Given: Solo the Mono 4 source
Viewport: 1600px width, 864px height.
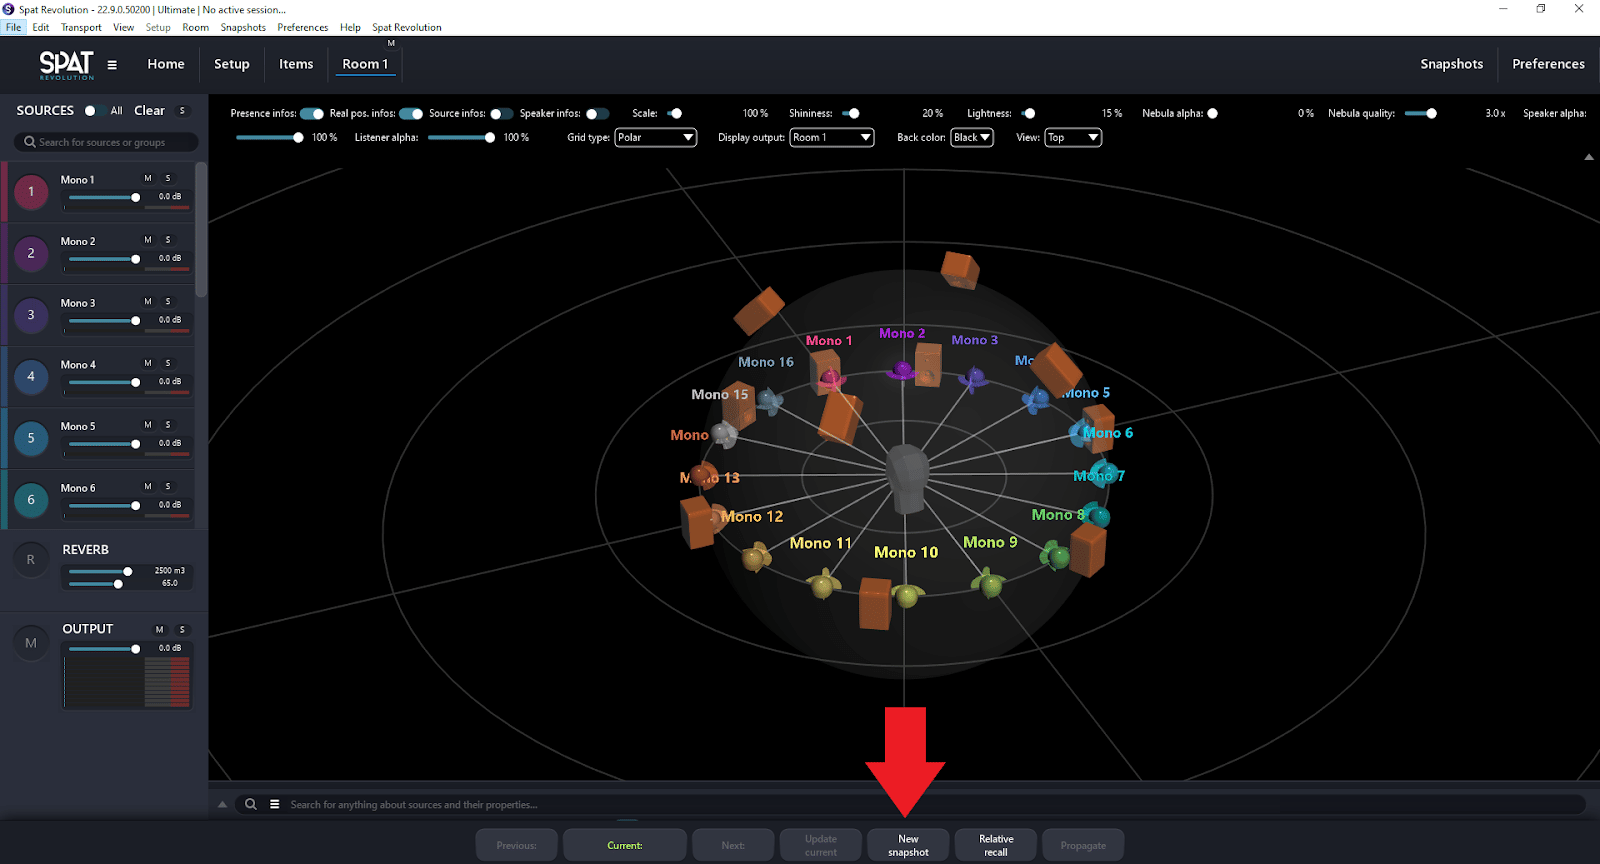Looking at the screenshot, I should pyautogui.click(x=168, y=363).
